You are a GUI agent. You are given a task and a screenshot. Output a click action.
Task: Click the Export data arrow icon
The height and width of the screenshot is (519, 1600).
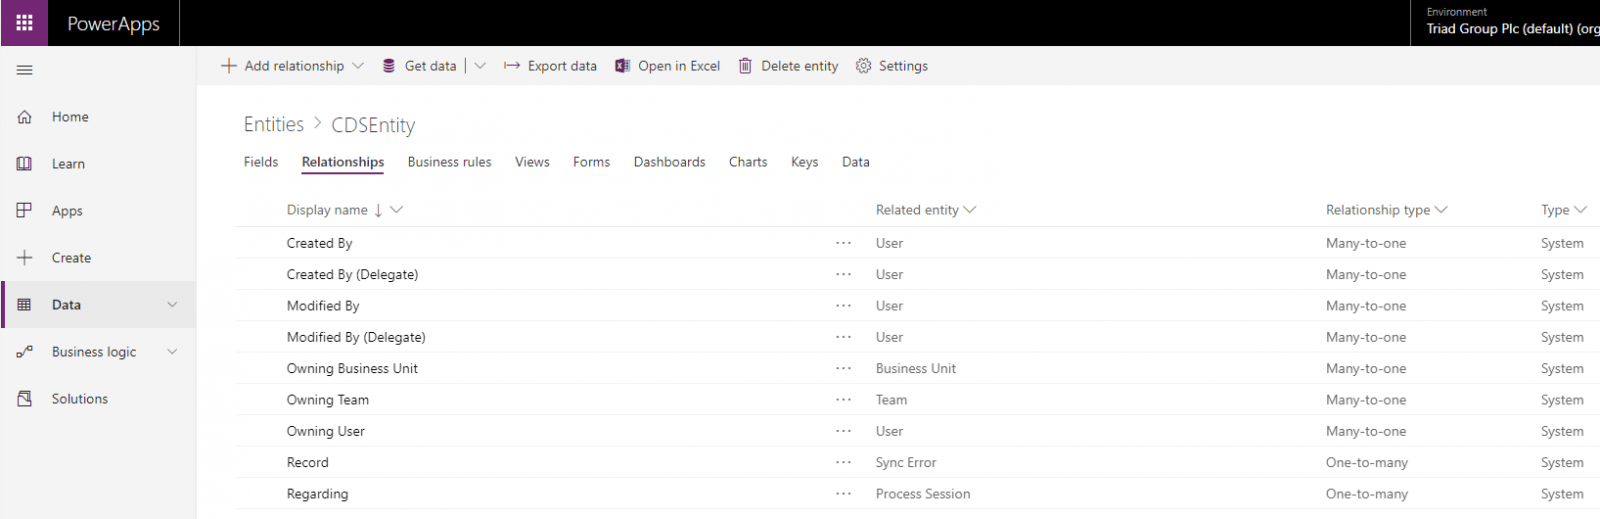click(512, 66)
